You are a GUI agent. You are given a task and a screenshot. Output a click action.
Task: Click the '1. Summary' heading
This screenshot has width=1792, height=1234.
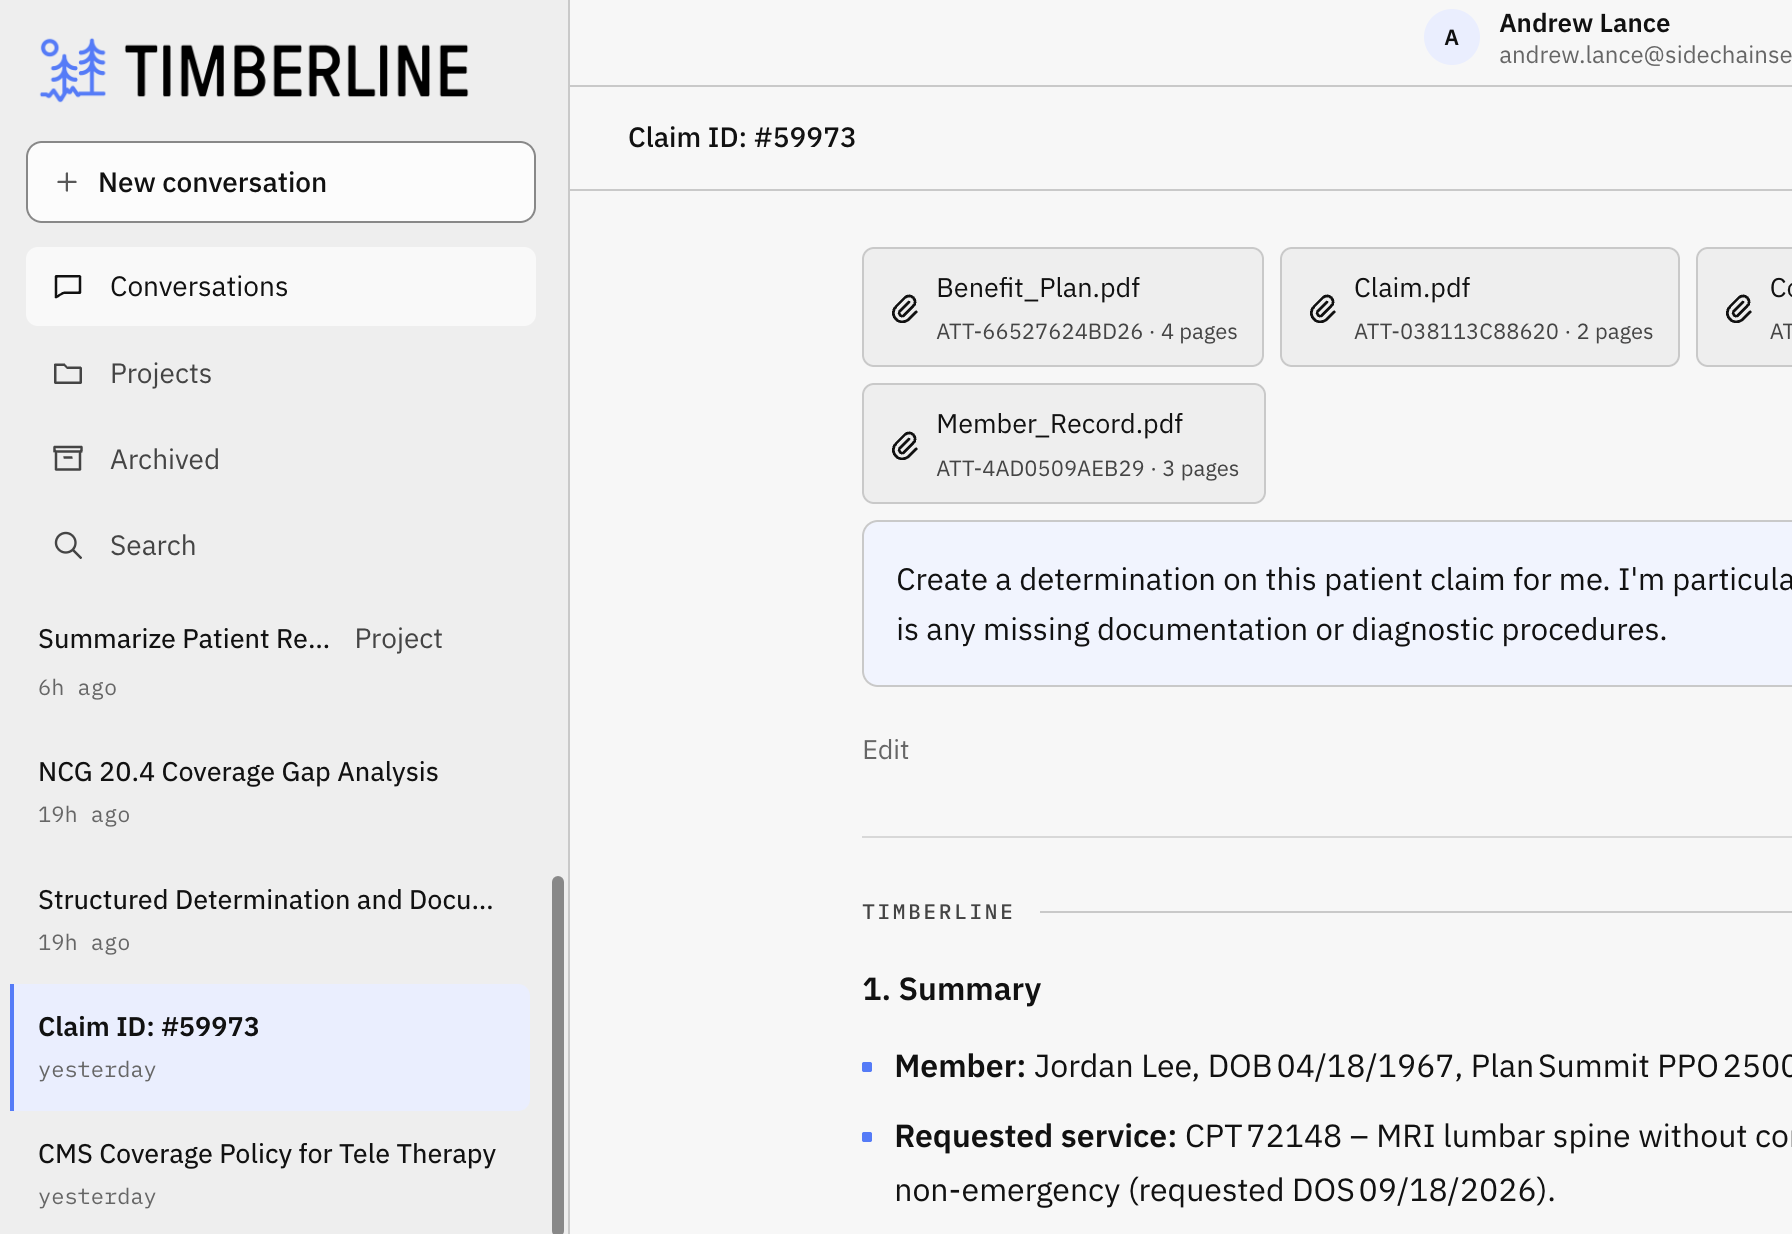click(952, 989)
